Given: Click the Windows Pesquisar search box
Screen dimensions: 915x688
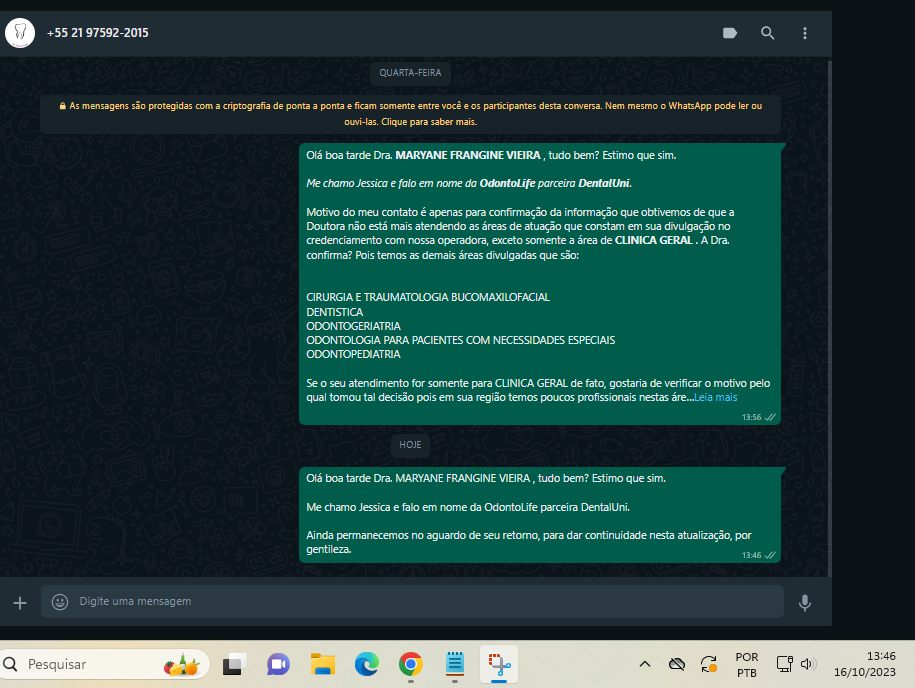Looking at the screenshot, I should point(105,664).
